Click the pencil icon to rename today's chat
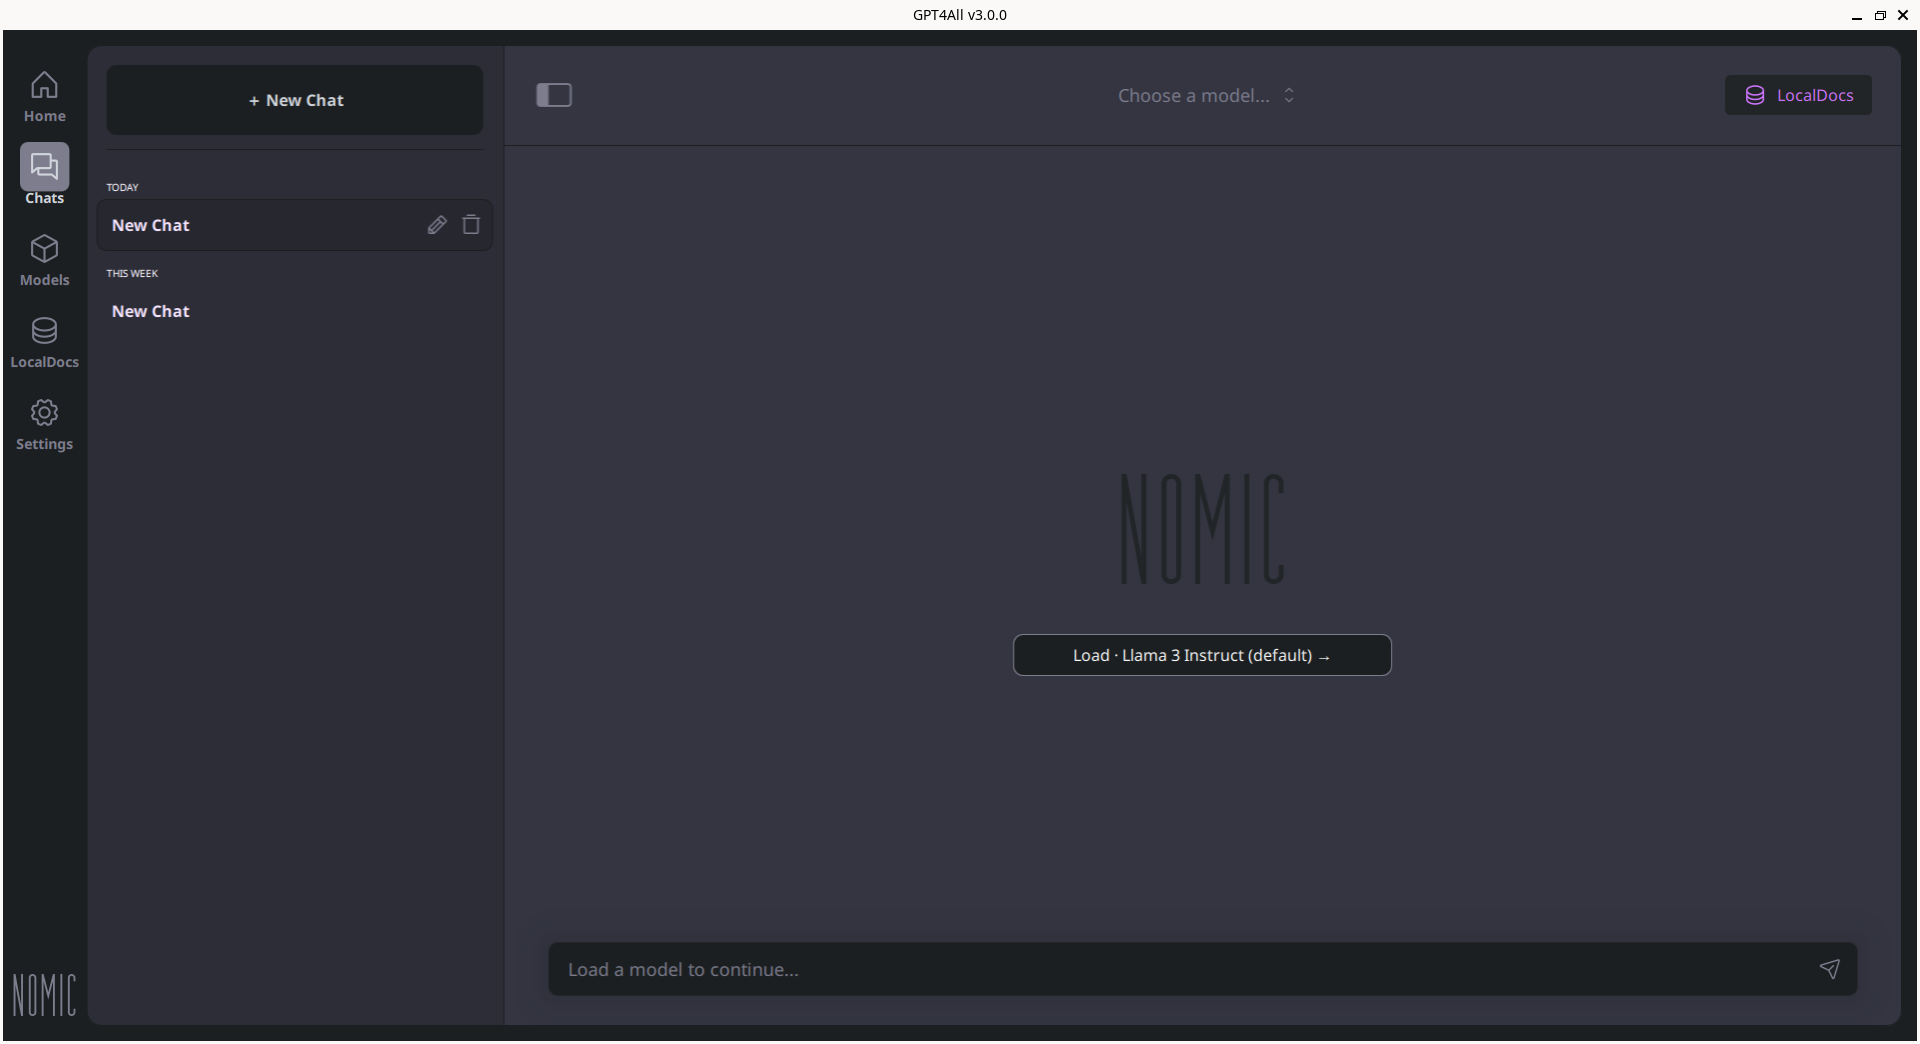1920x1044 pixels. point(437,225)
